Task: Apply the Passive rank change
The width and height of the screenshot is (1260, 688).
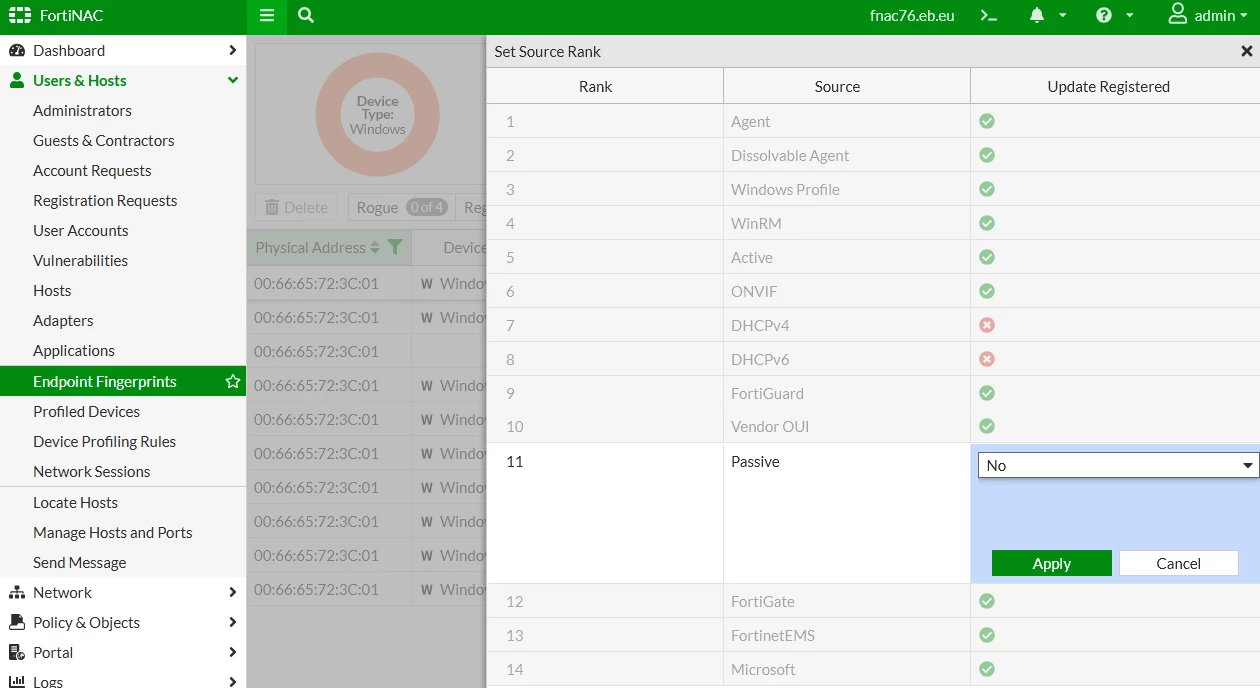Action: coord(1051,563)
